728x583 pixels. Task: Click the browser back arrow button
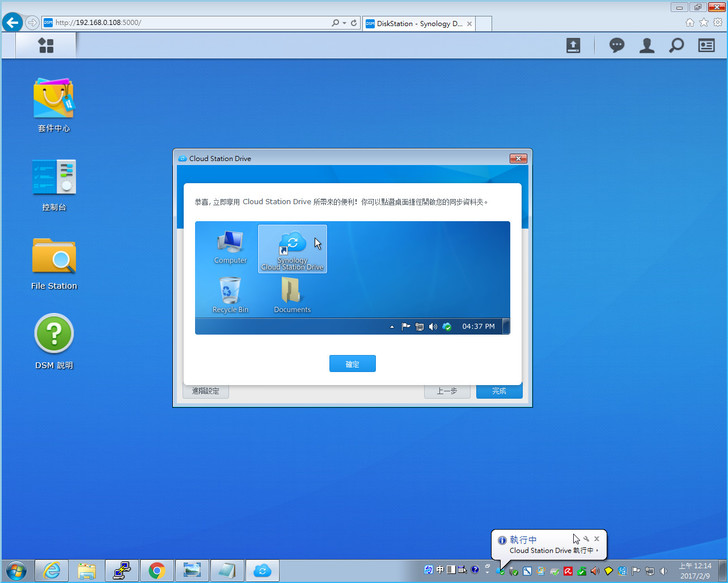point(13,22)
